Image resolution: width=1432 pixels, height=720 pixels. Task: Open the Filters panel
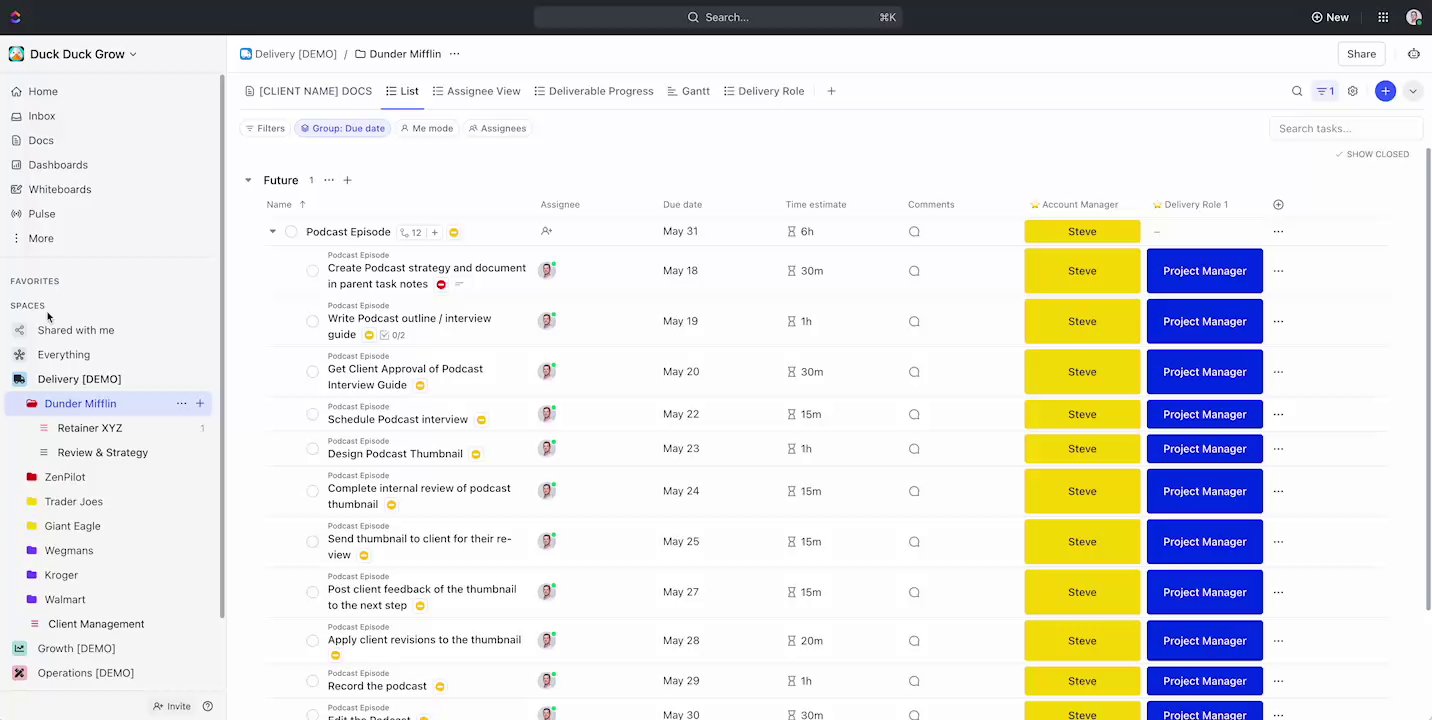tap(264, 128)
